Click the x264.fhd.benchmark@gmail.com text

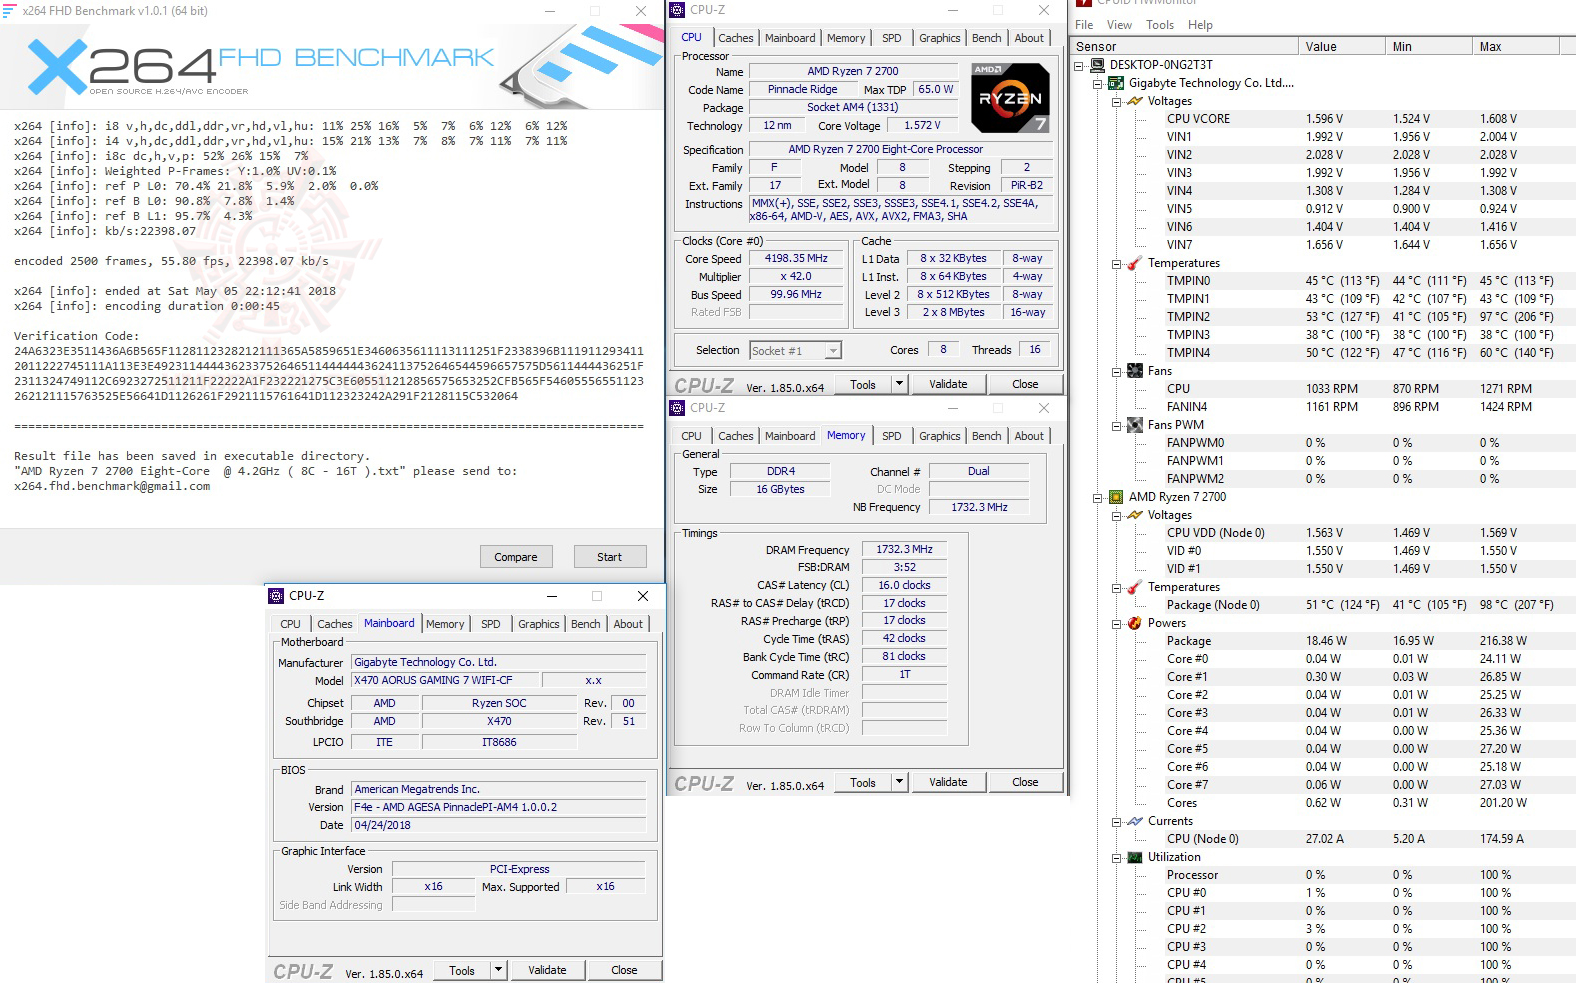pyautogui.click(x=112, y=486)
